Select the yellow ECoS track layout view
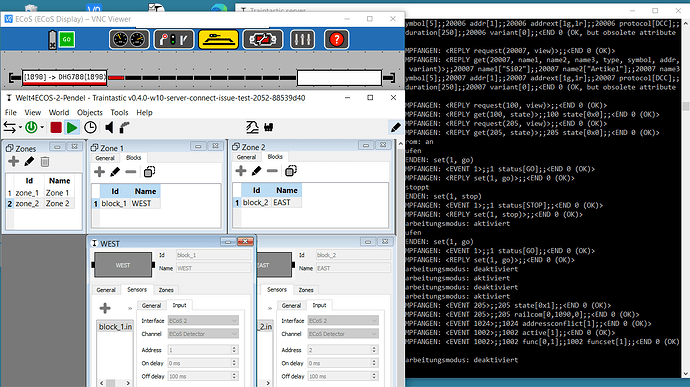This screenshot has width=690, height=387. [218, 40]
